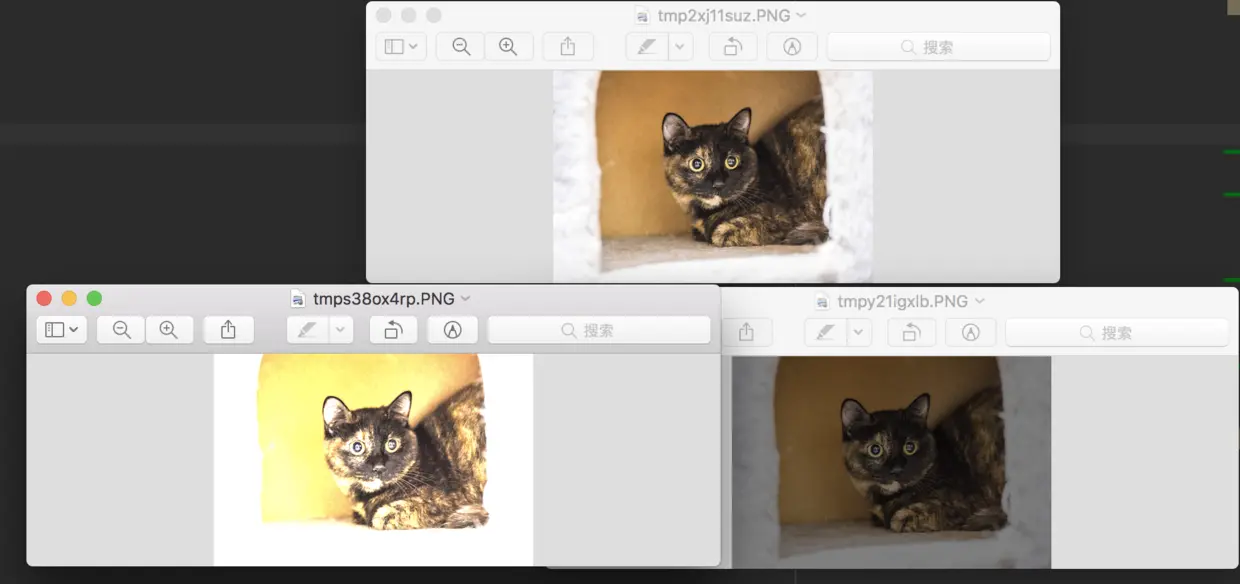The image size is (1240, 584).
Task: Show markup toolbar in tmps38ox4rp.PNG window
Action: [452, 330]
